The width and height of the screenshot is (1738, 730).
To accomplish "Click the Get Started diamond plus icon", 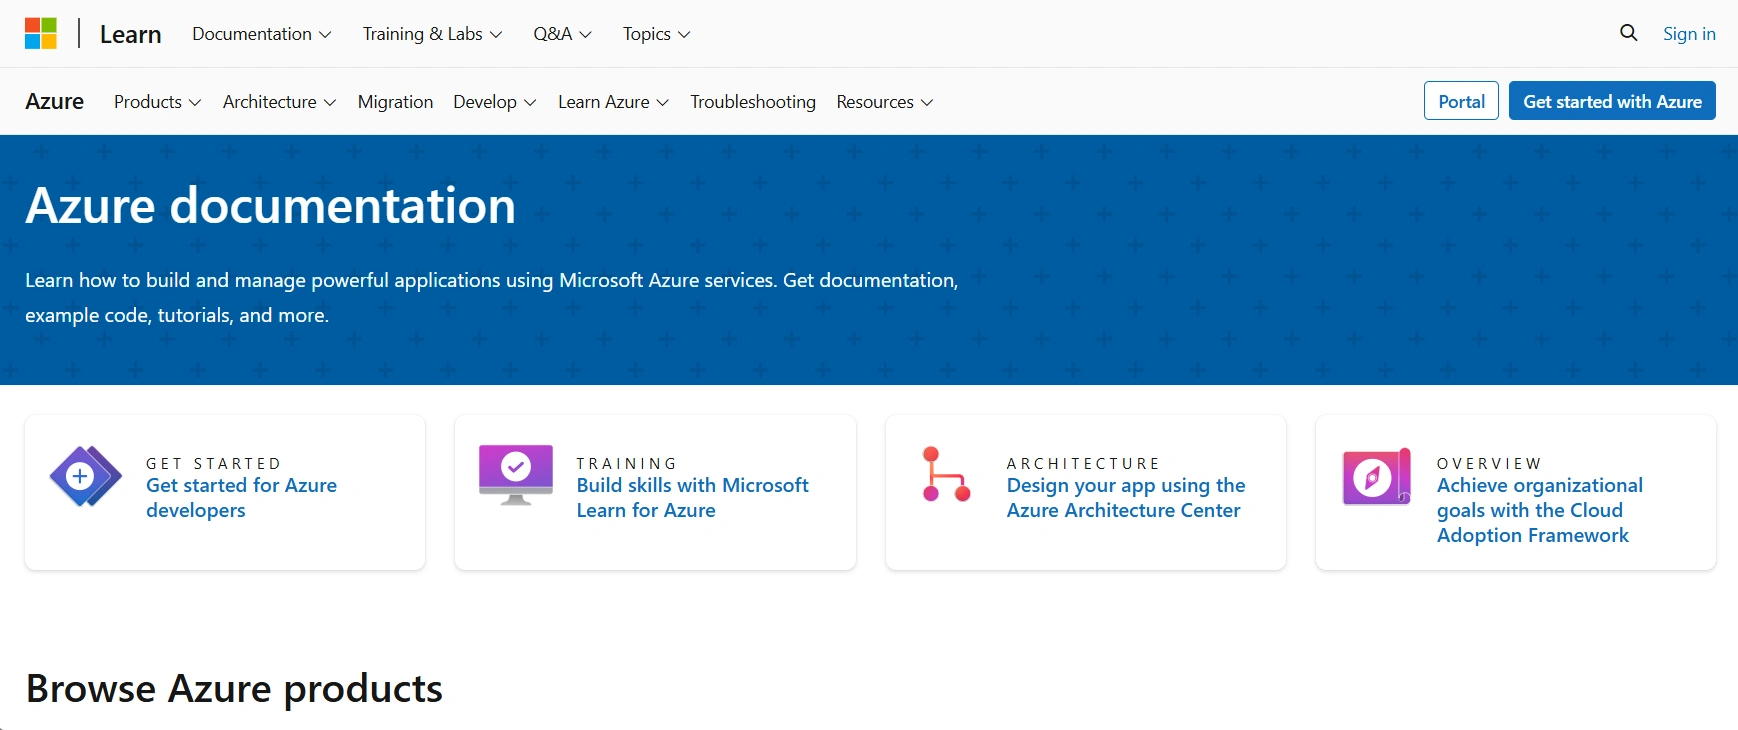I will [x=86, y=476].
